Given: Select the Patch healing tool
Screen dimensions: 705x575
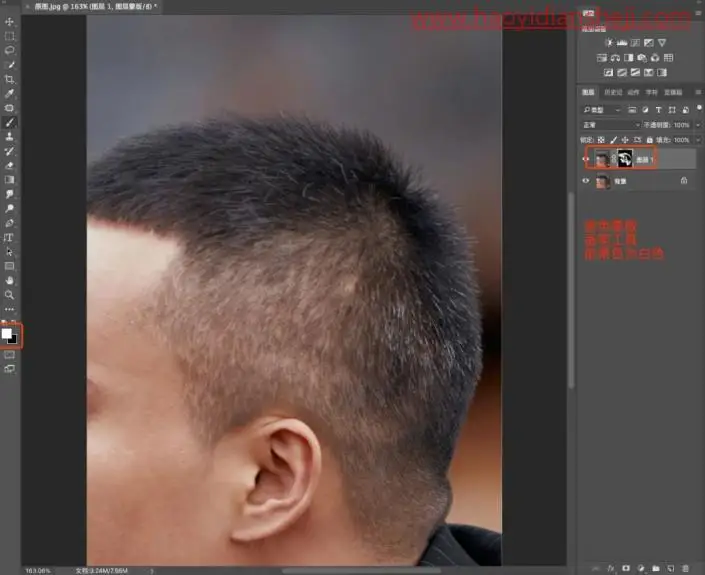Looking at the screenshot, I should (x=9, y=108).
